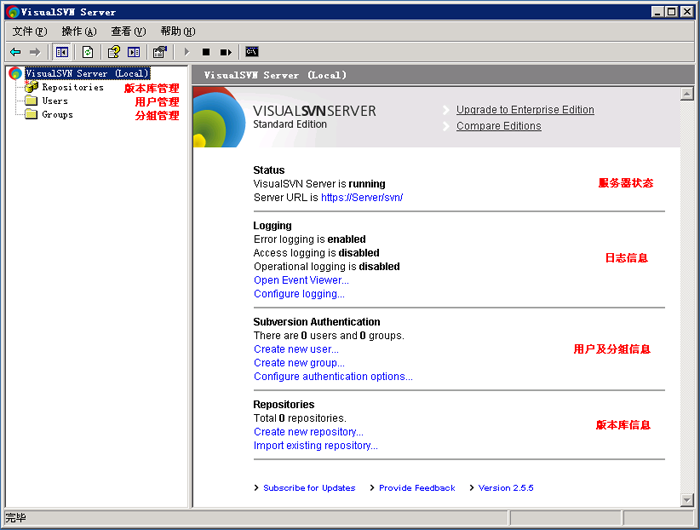This screenshot has width=700, height=530.
Task: Click the Stop service square icon
Action: (206, 52)
